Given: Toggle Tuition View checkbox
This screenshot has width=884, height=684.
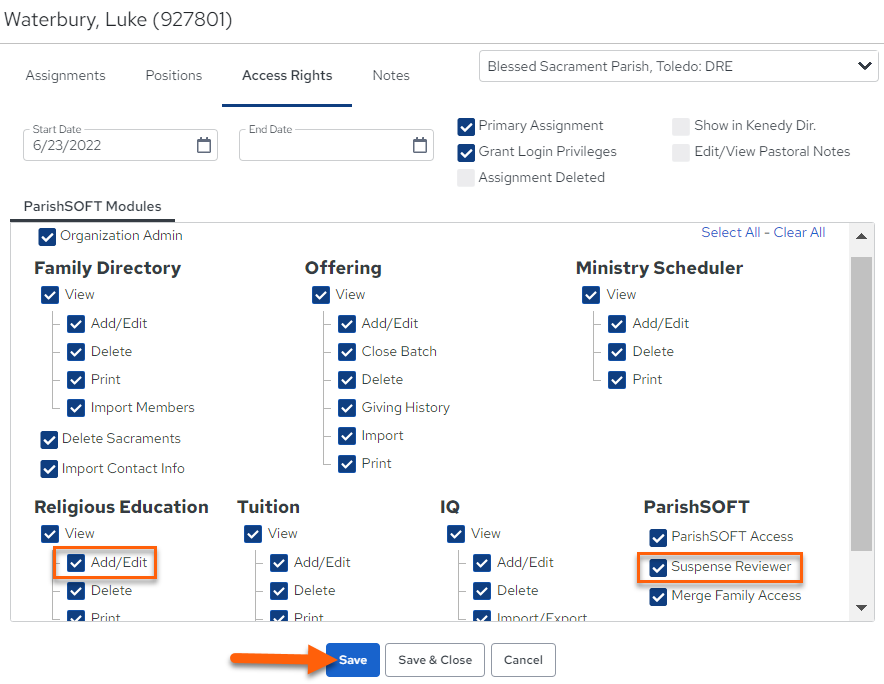Looking at the screenshot, I should coord(253,534).
